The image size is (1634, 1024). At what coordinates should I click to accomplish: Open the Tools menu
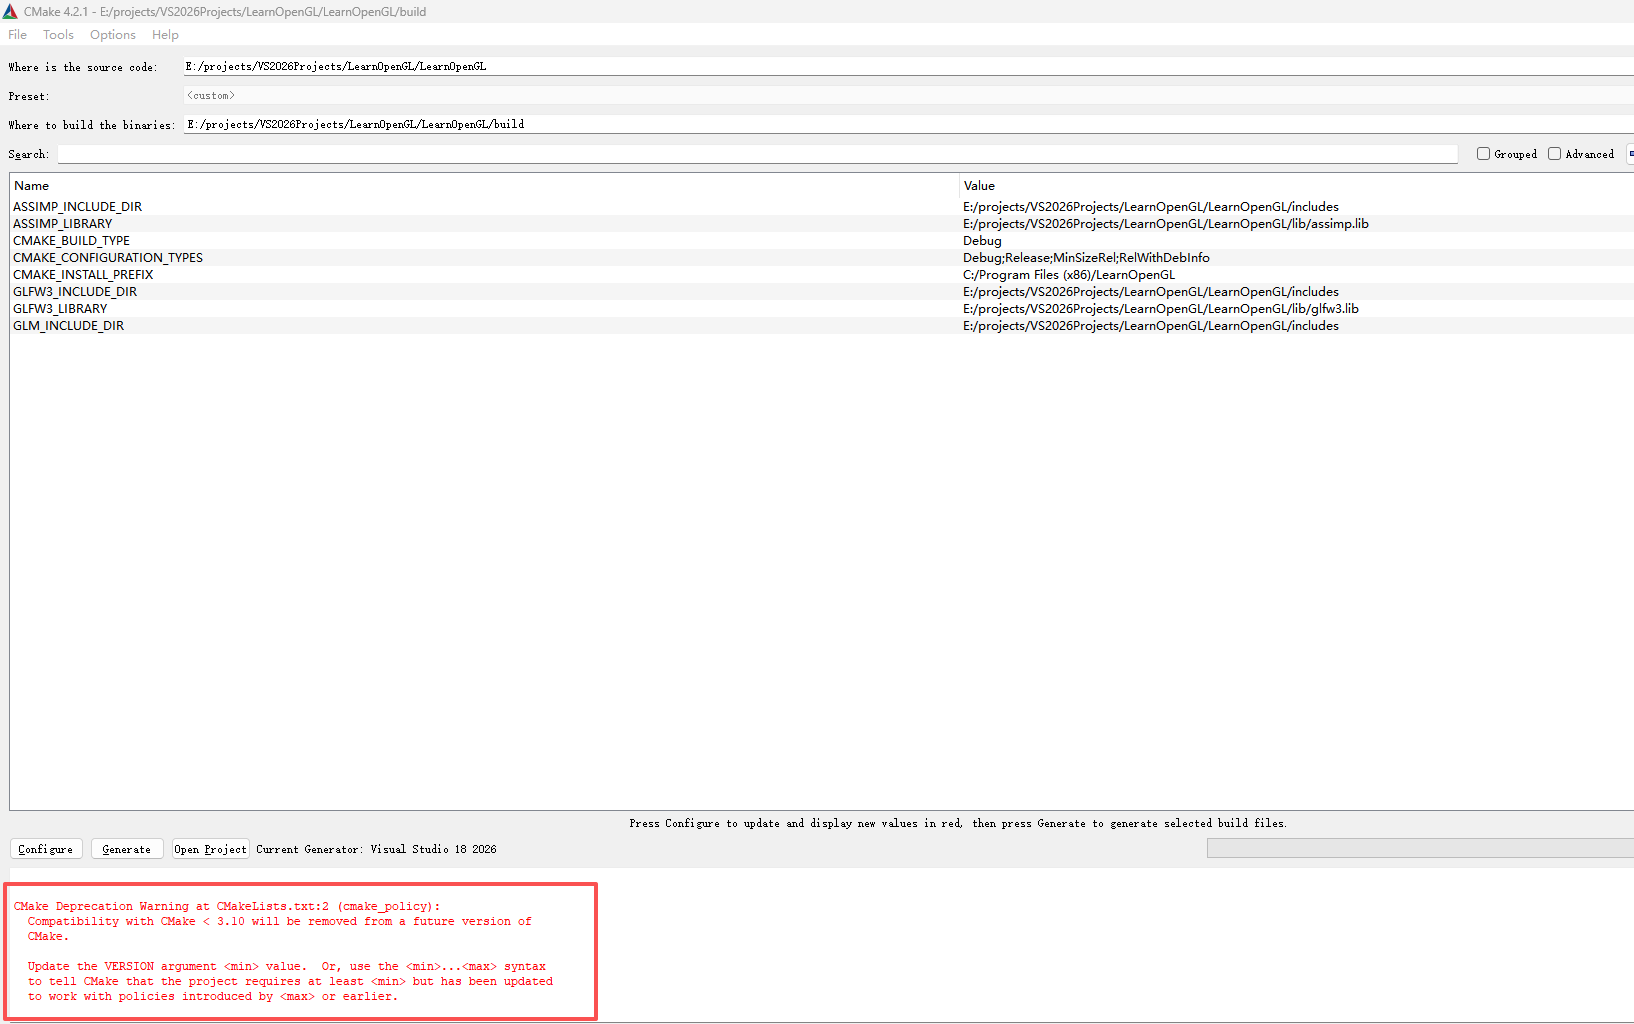(x=58, y=35)
